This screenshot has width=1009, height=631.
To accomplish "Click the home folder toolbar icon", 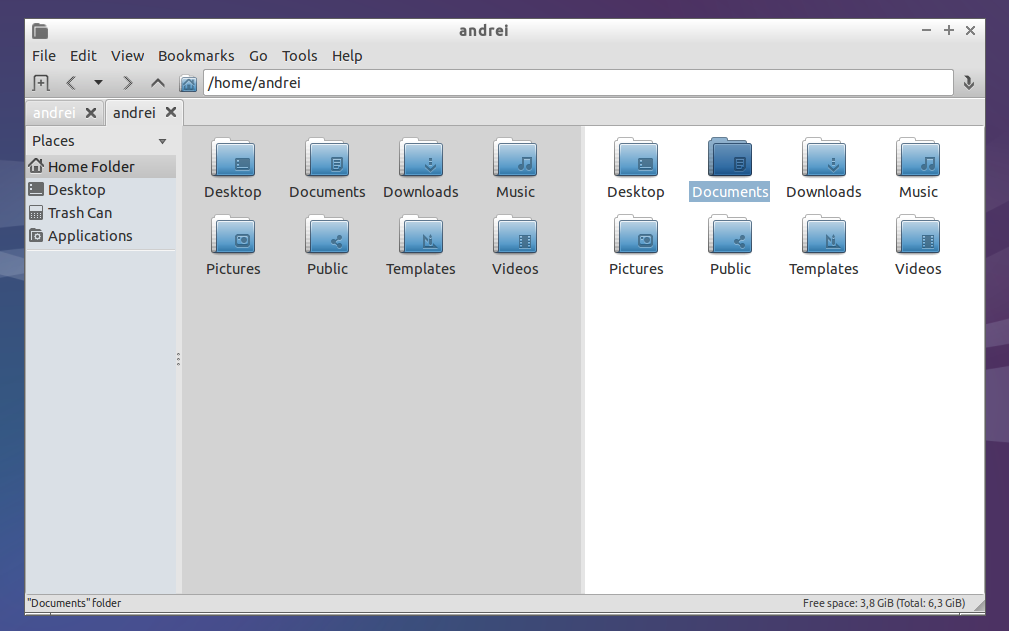I will [189, 84].
